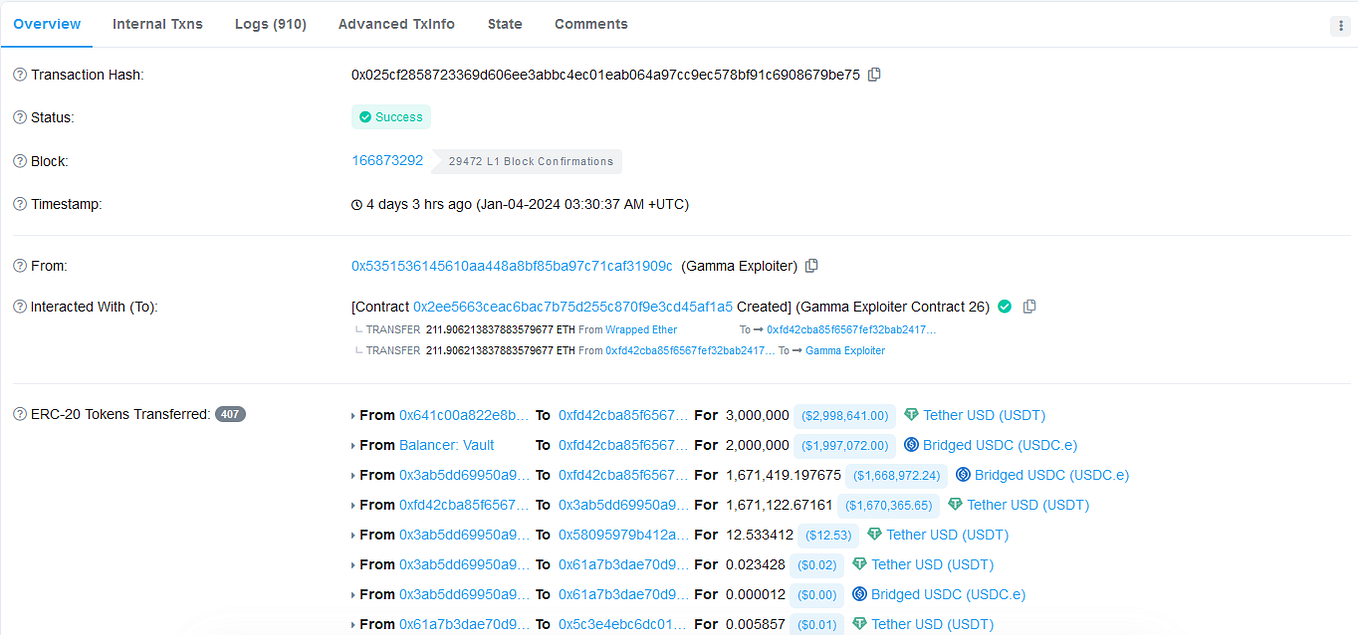Click the Tether USDT token icon
This screenshot has height=635, width=1358.
click(911, 415)
